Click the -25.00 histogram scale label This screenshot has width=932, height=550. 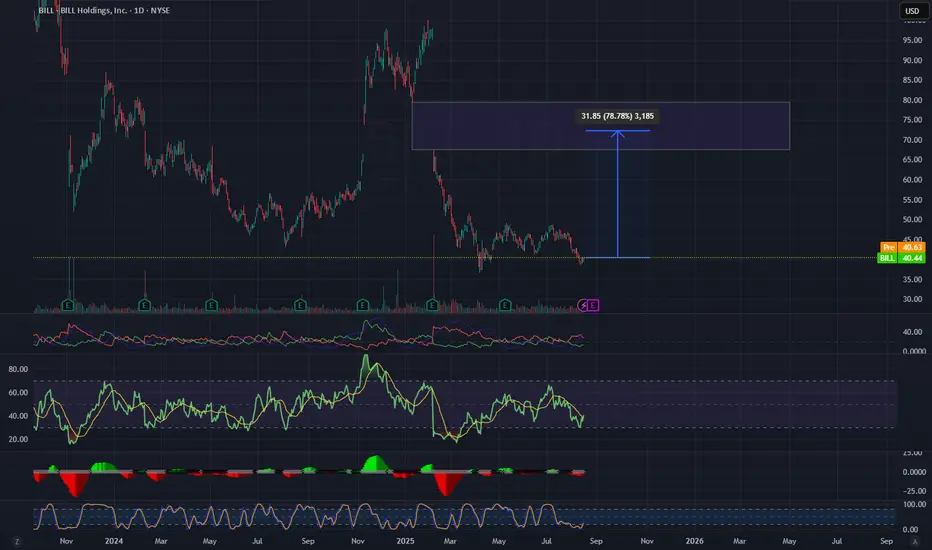coord(913,491)
